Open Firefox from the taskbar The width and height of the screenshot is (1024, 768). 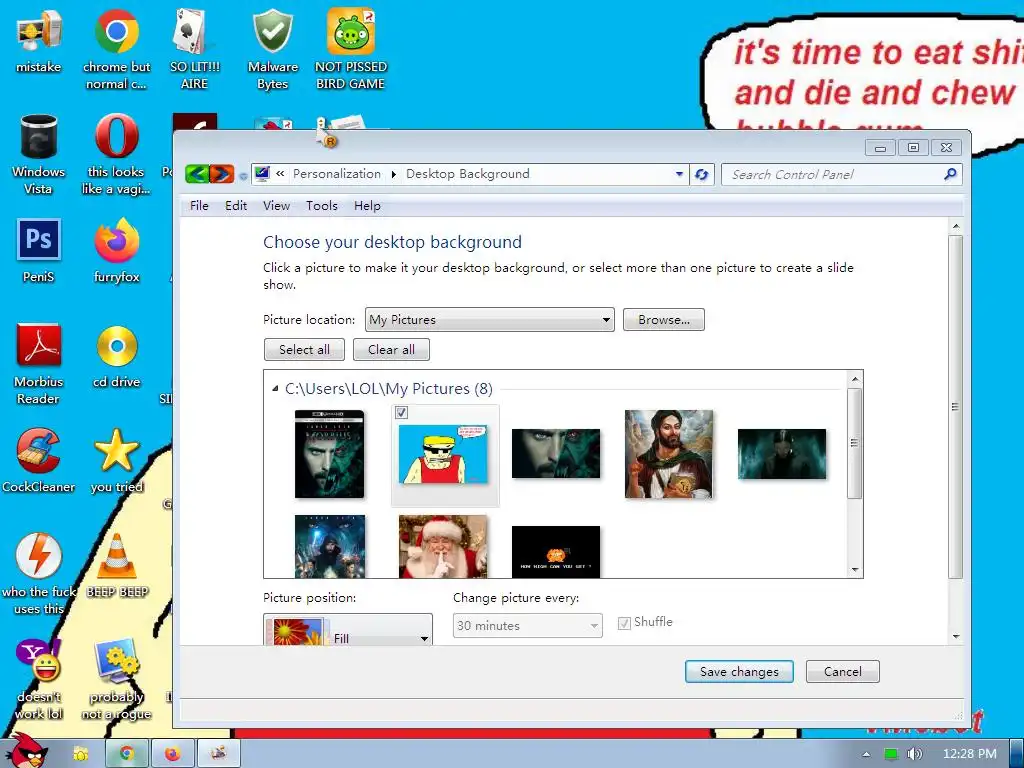point(172,754)
